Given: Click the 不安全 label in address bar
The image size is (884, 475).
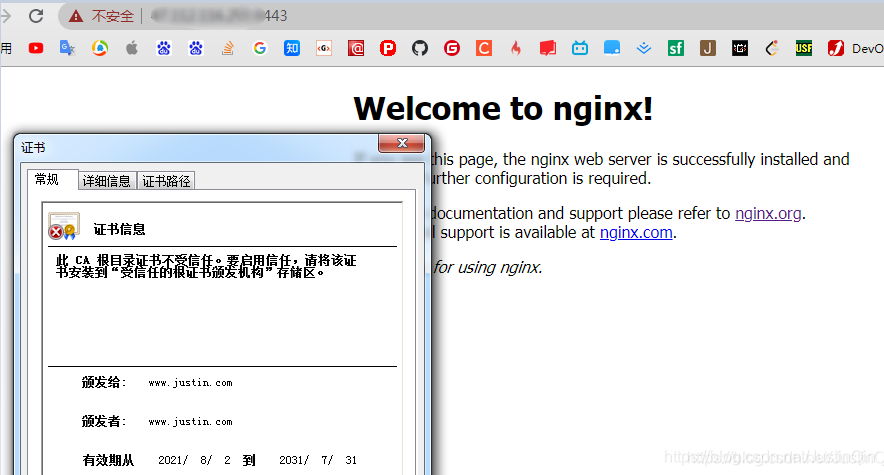Looking at the screenshot, I should point(113,16).
